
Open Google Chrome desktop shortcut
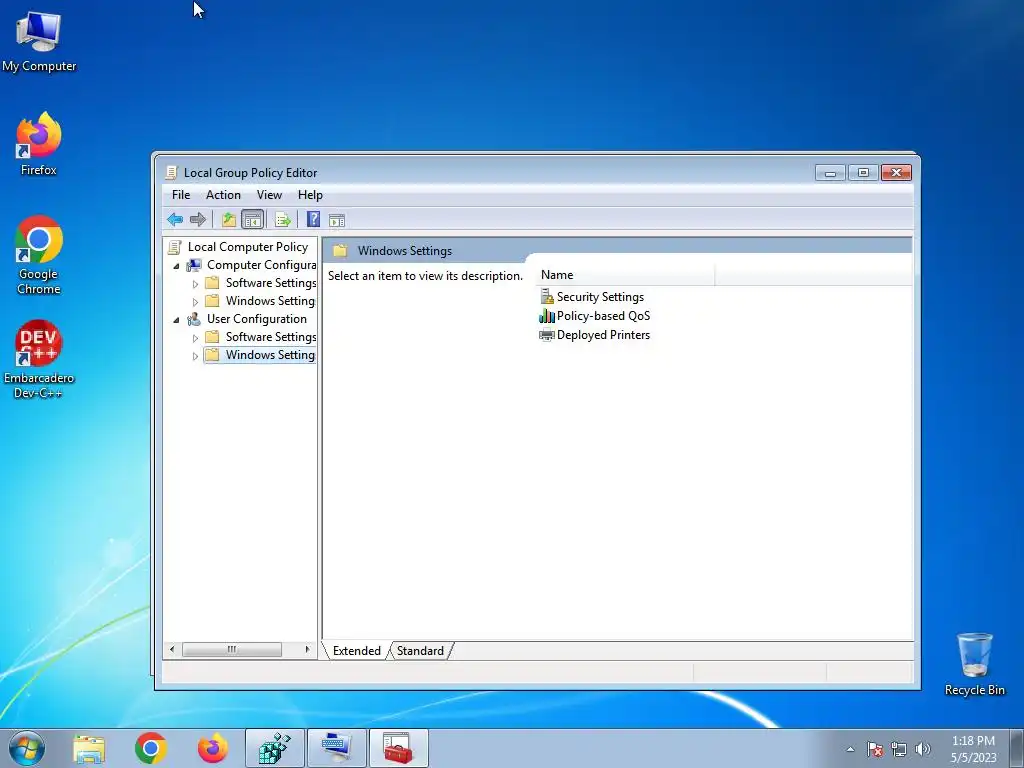tap(39, 255)
